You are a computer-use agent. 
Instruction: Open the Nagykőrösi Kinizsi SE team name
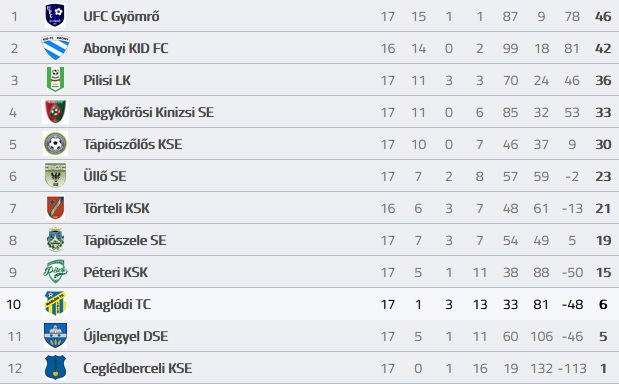tap(148, 112)
